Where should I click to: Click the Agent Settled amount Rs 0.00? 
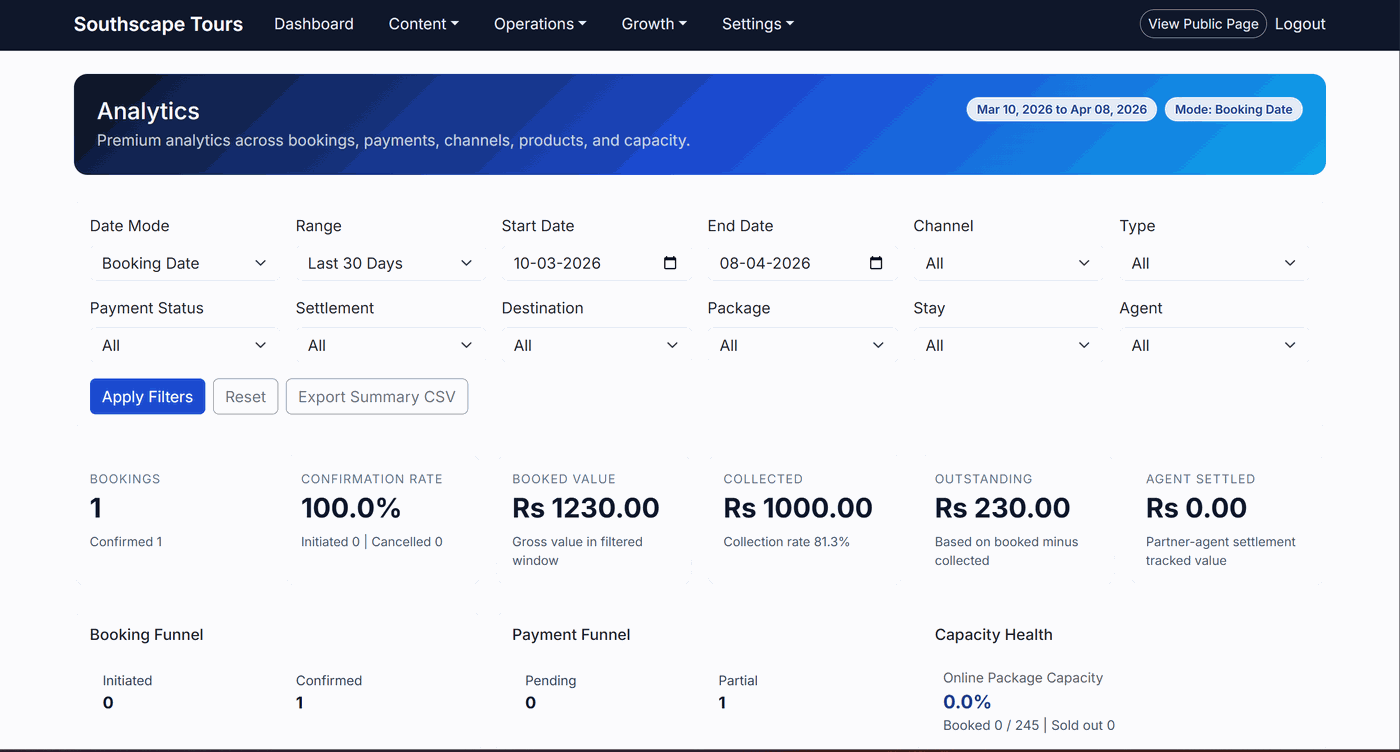(x=1196, y=508)
